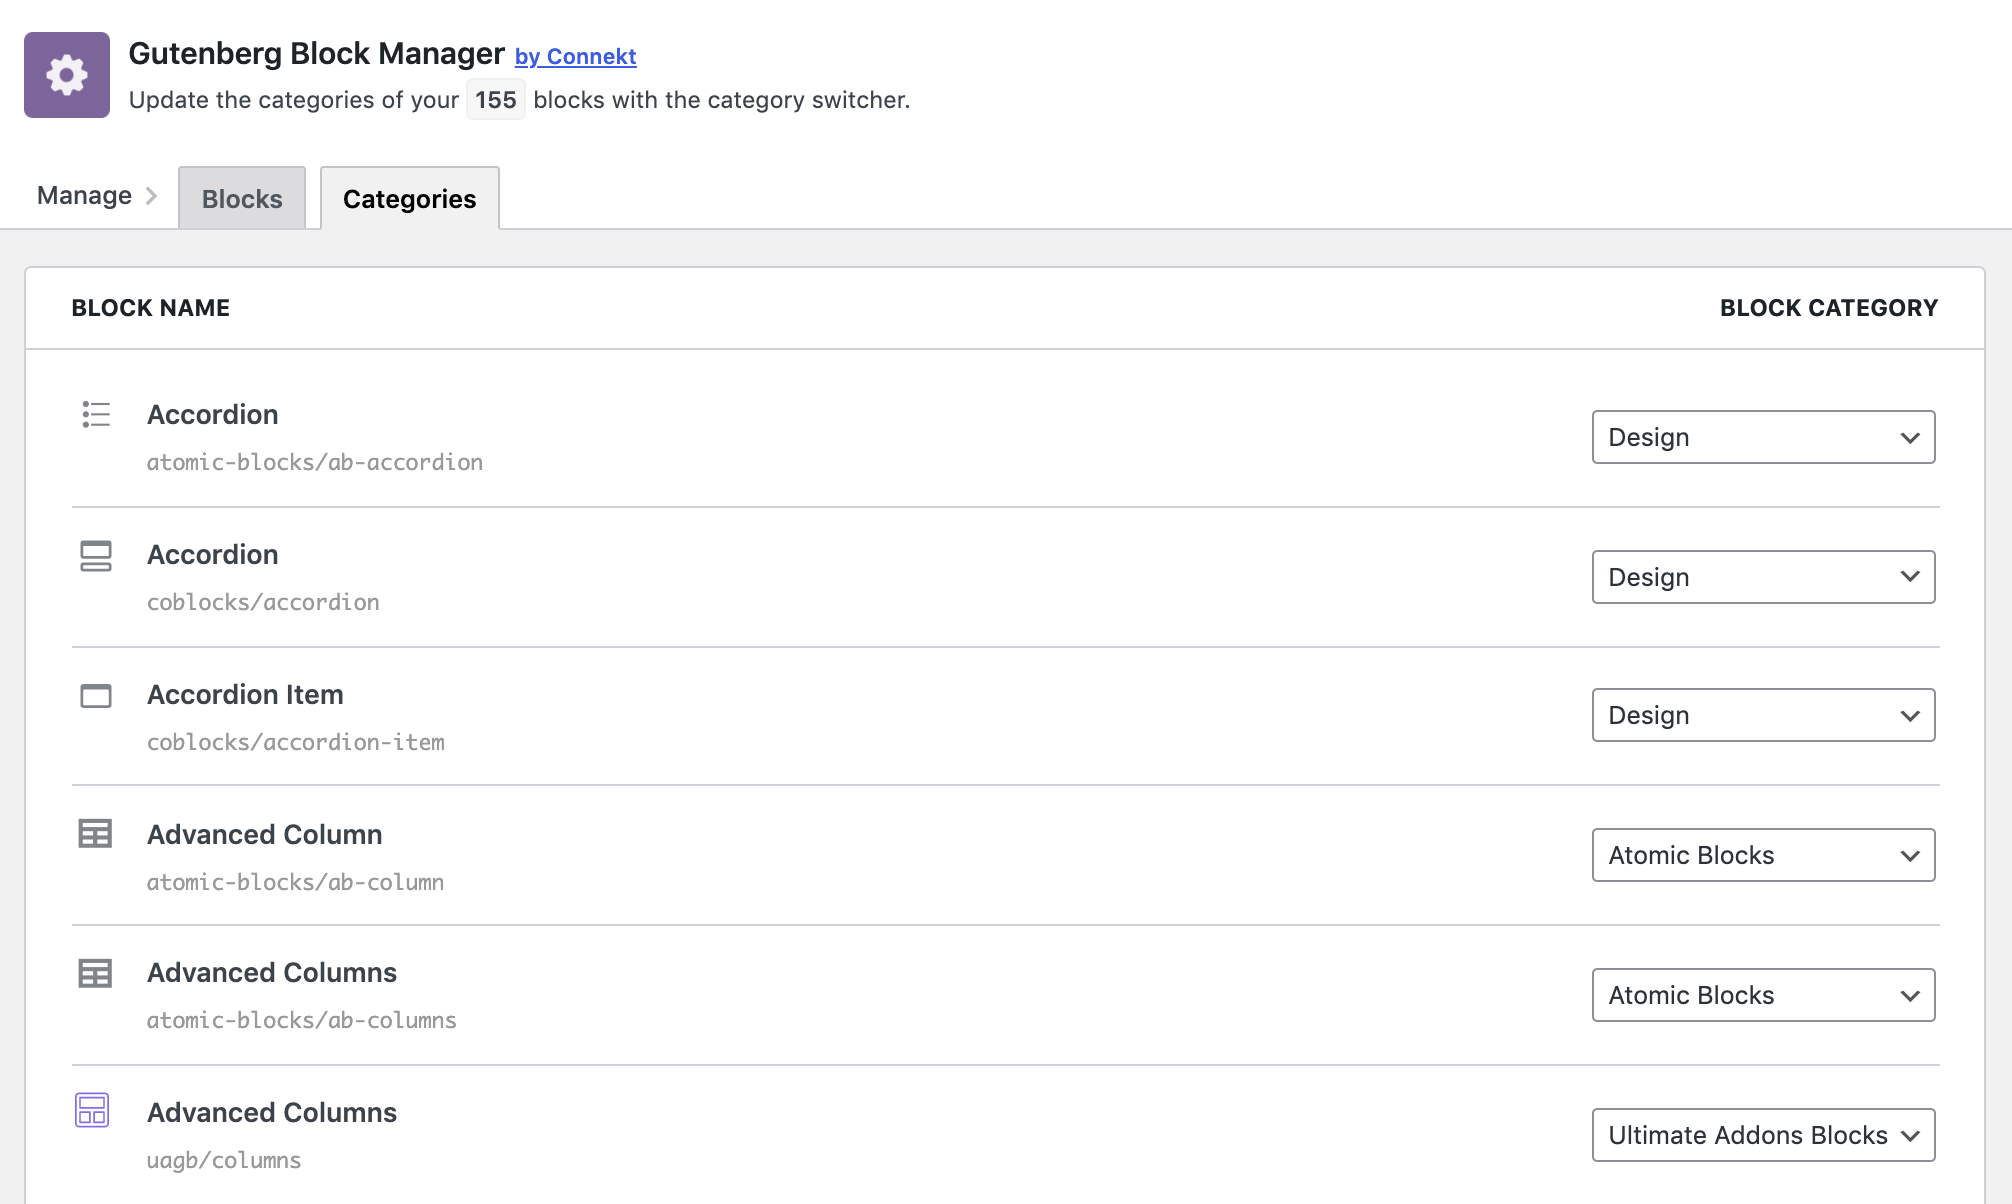This screenshot has height=1204, width=2012.
Task: Click the purple gear plugin icon
Action: (67, 75)
